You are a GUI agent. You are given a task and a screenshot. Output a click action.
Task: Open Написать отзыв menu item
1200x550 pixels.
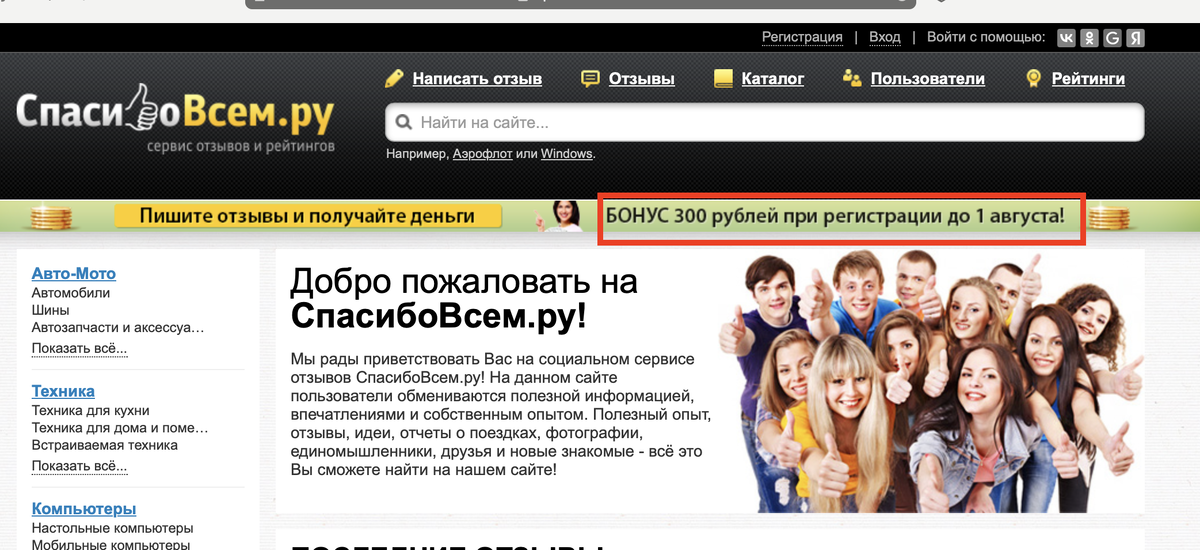[477, 78]
